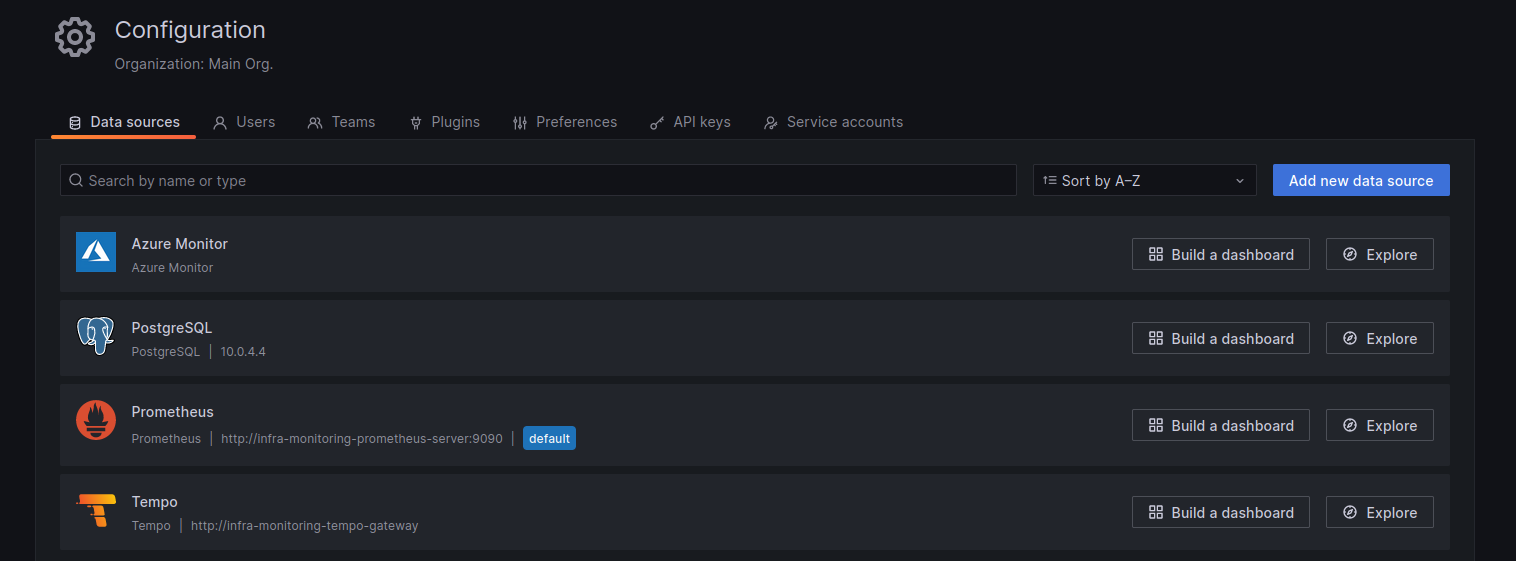Explore the PostgreSQL data source
Viewport: 1516px width, 561px height.
point(1380,338)
